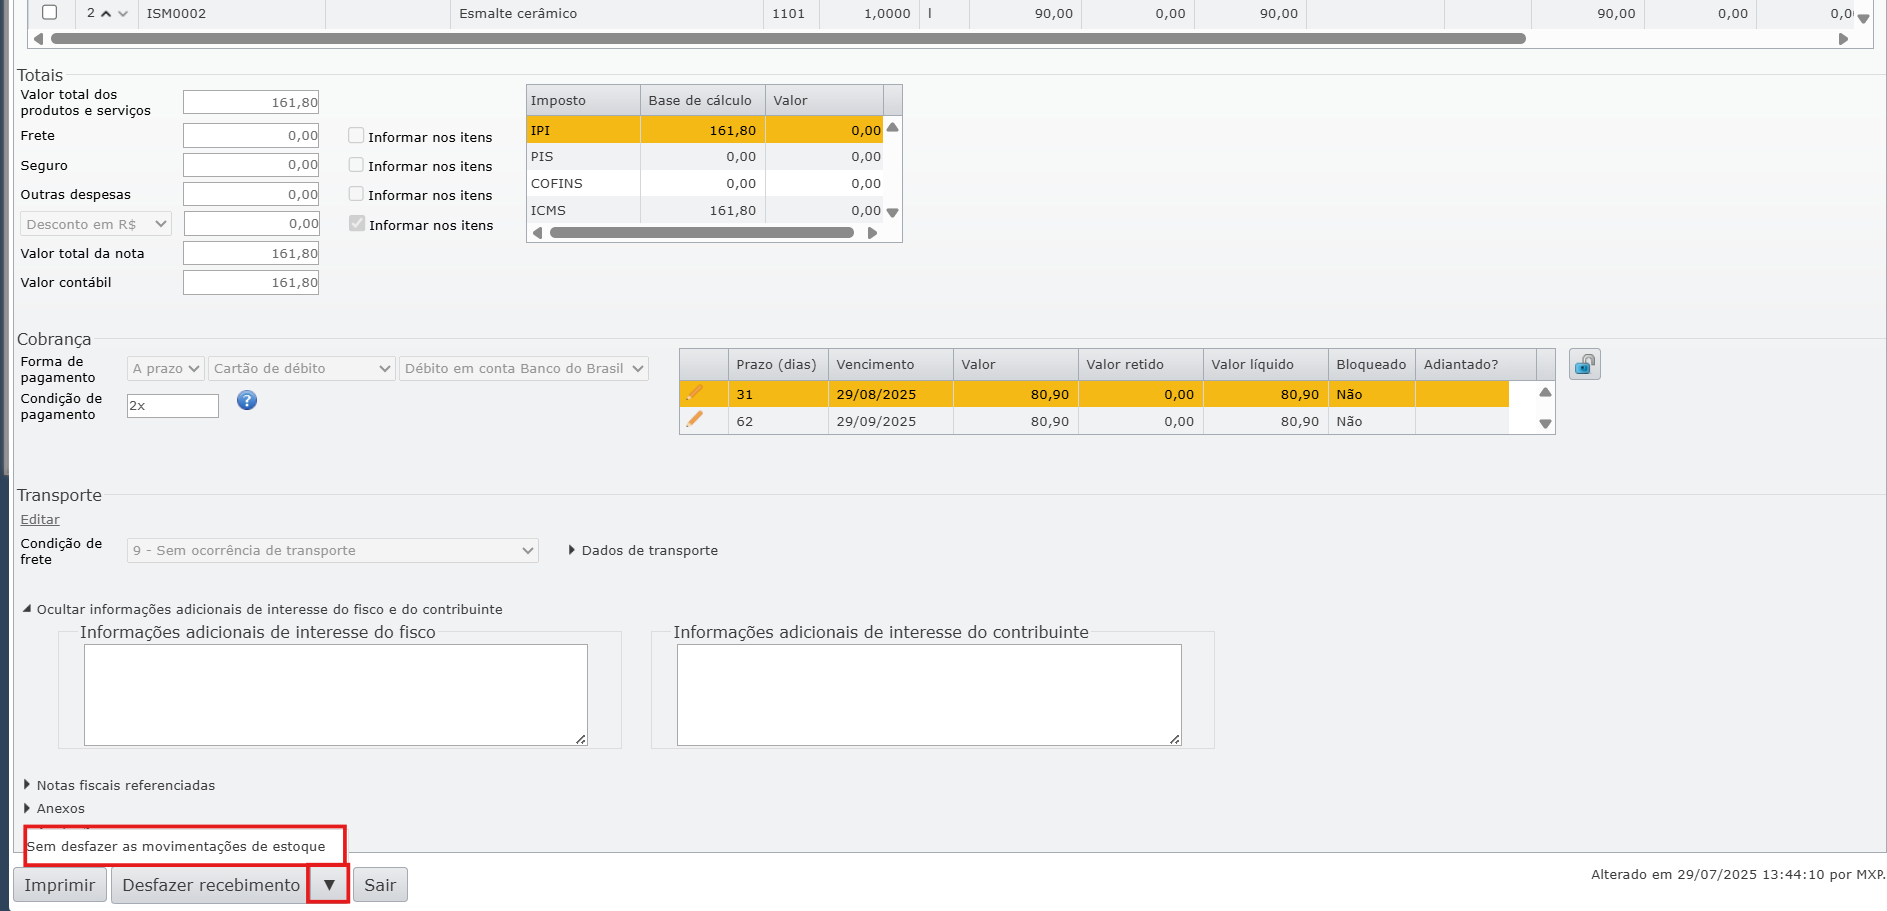
Task: Open the A prazo payment dropdown
Action: coord(166,369)
